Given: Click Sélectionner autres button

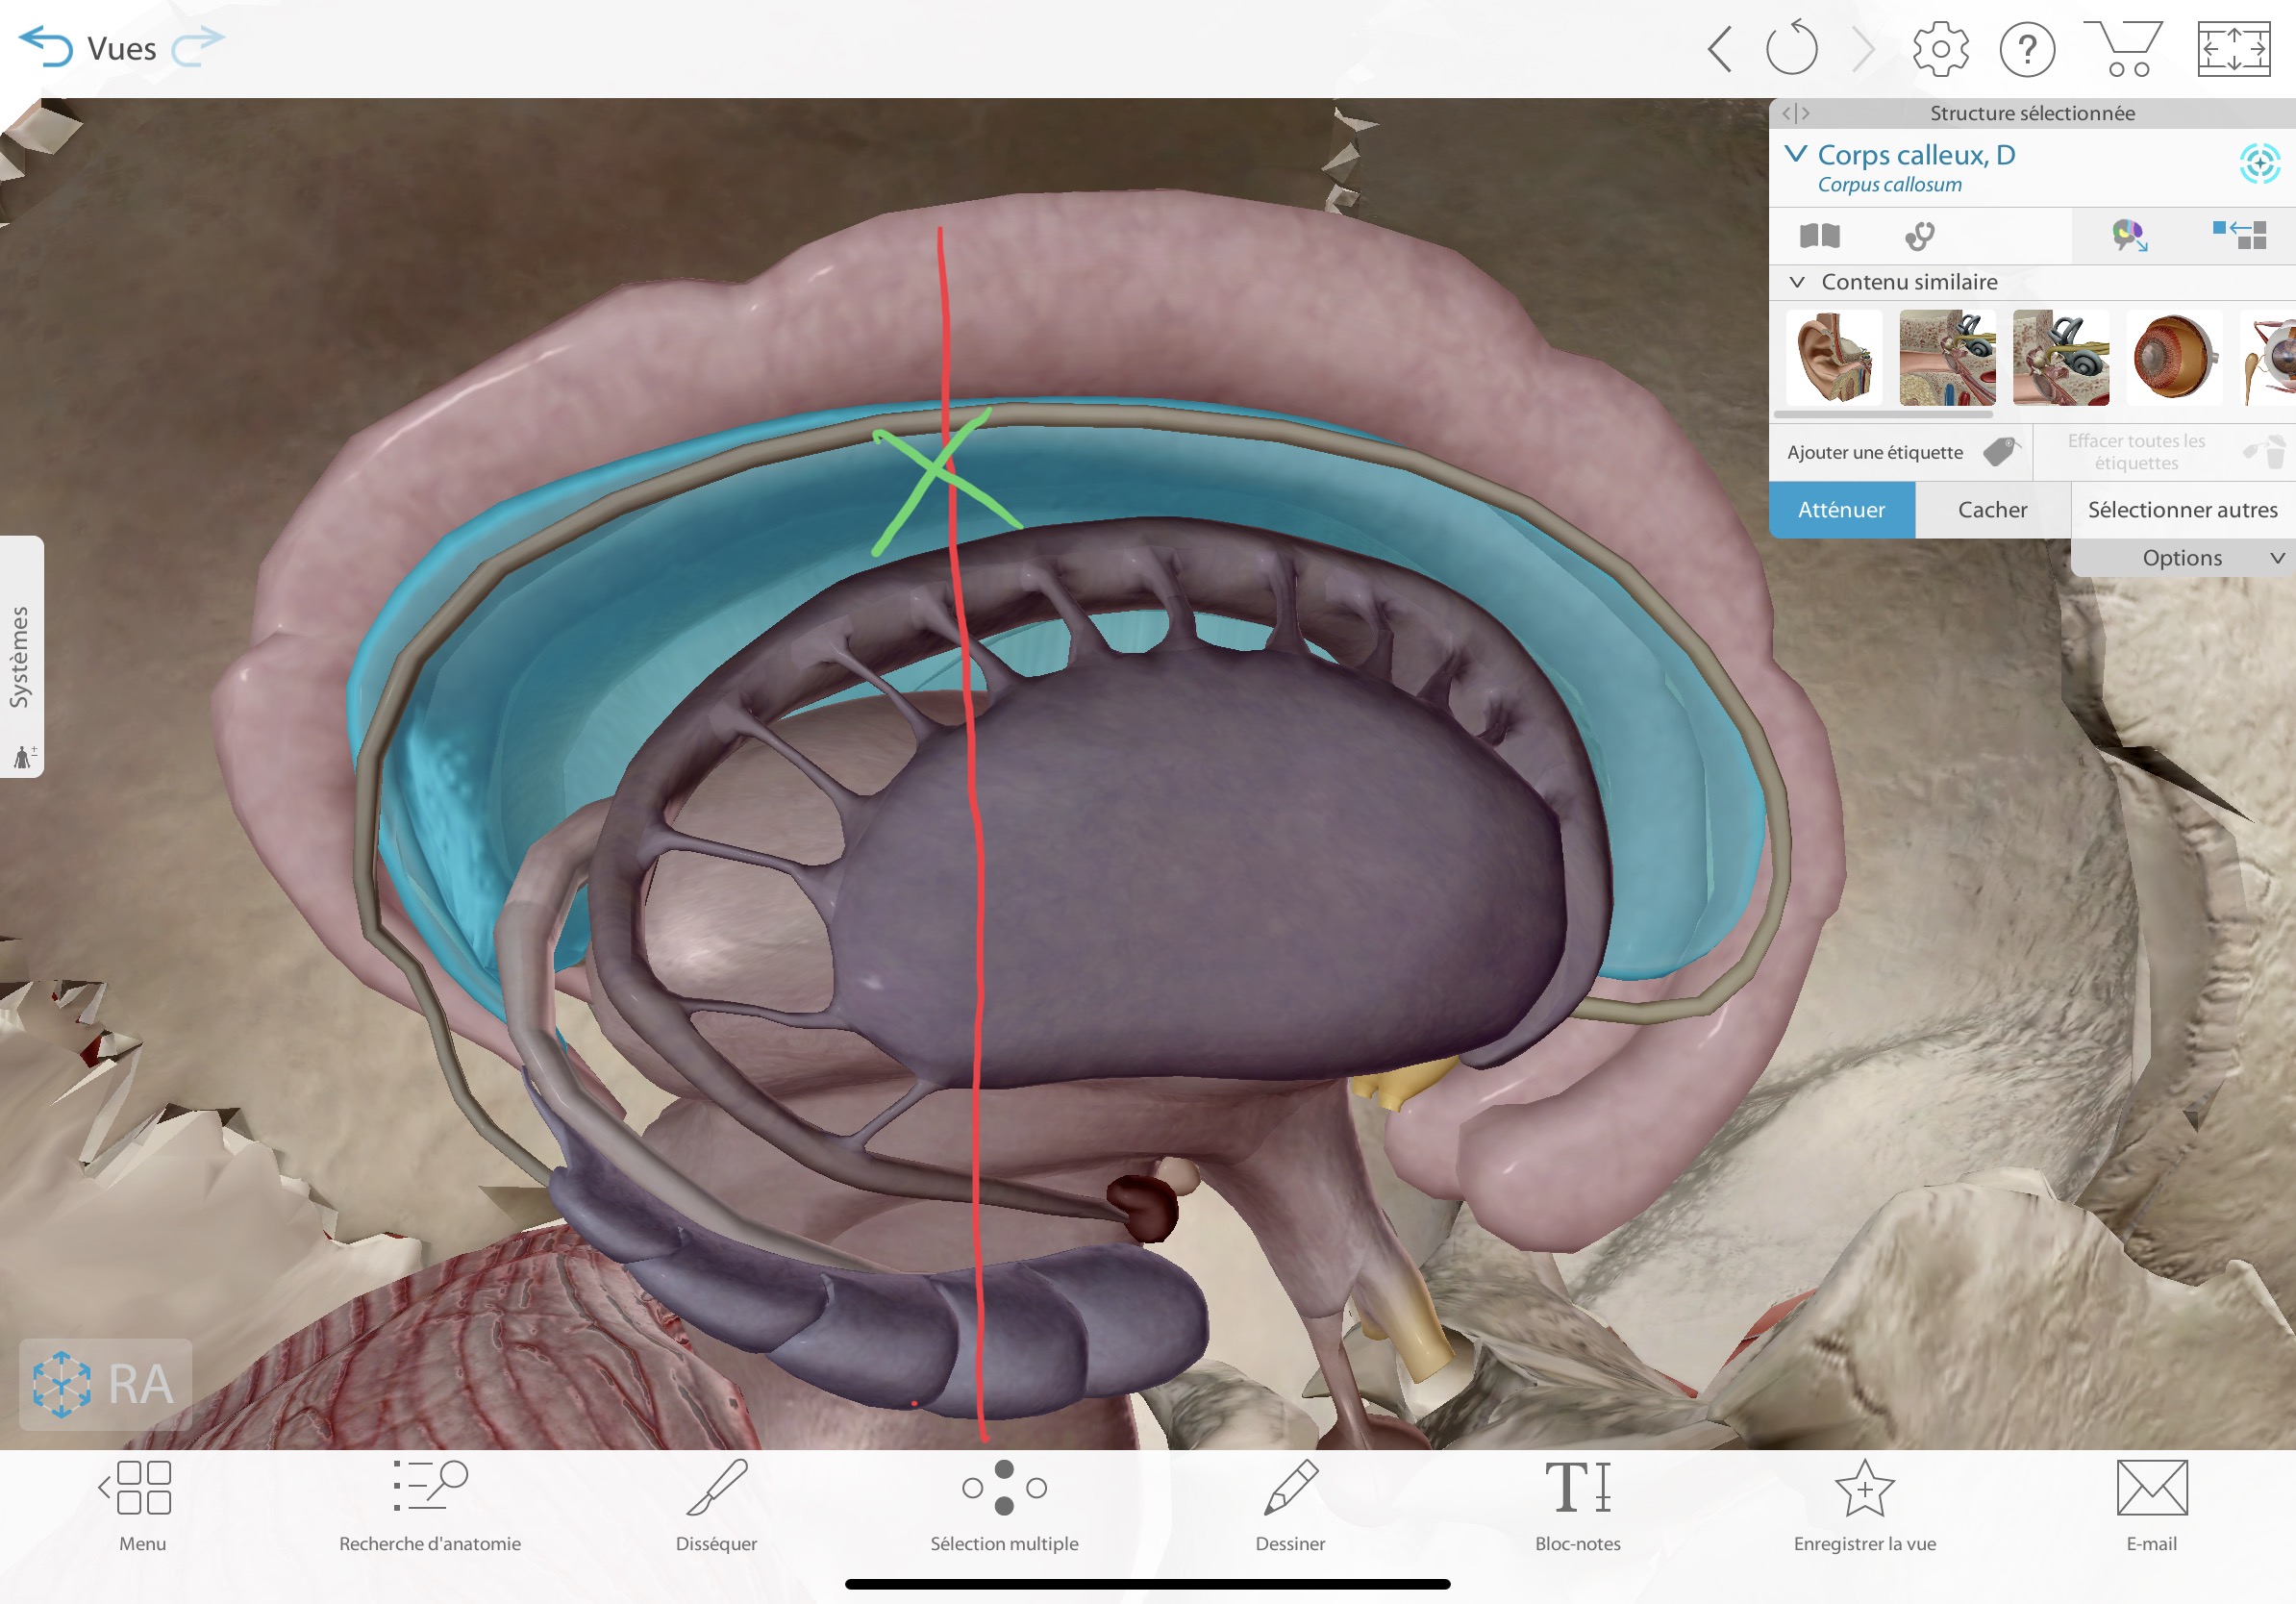Looking at the screenshot, I should click(2182, 510).
